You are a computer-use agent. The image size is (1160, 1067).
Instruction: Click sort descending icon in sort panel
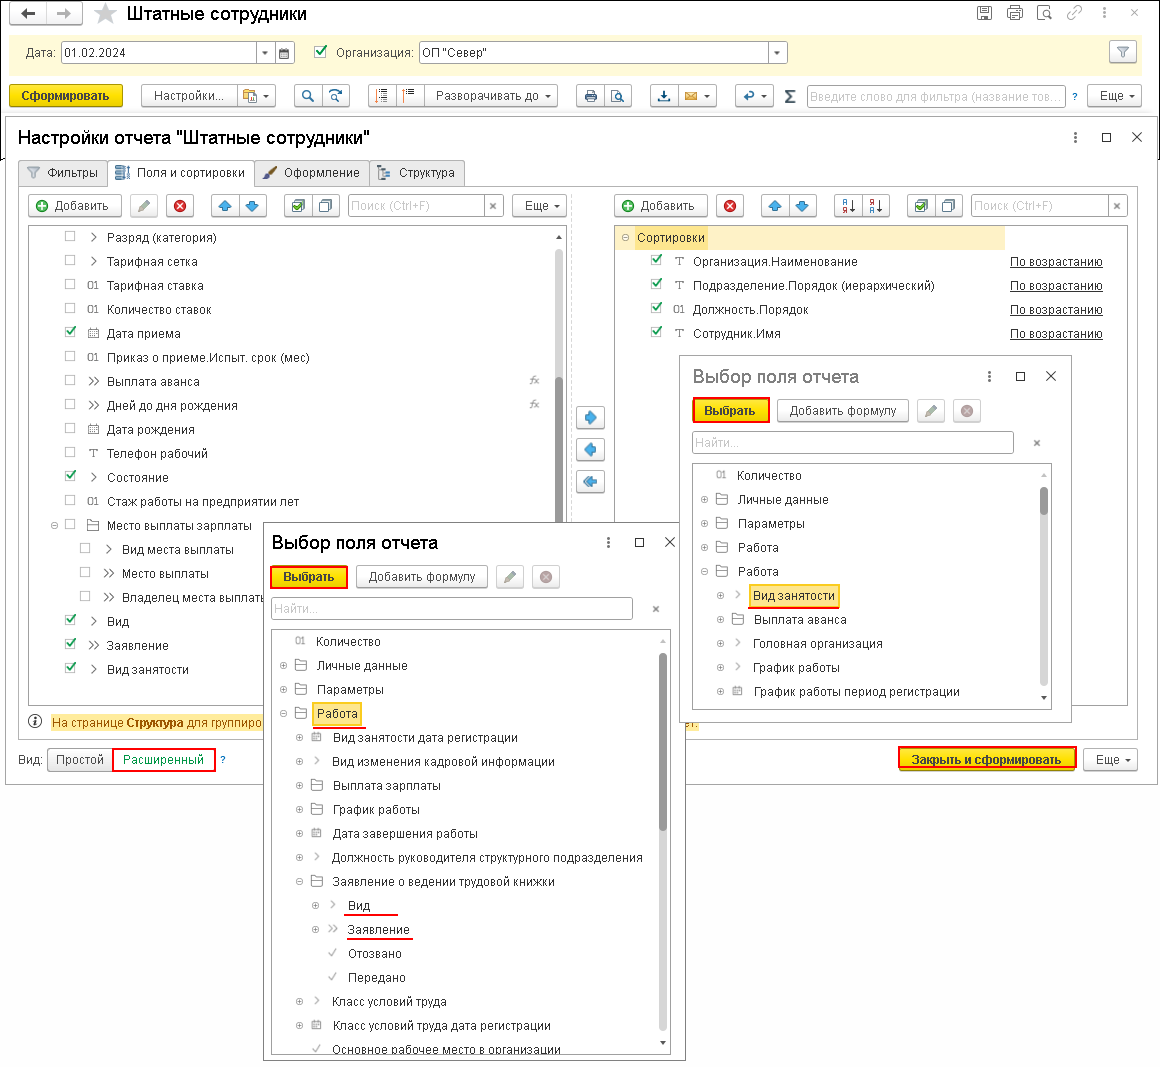click(x=876, y=206)
